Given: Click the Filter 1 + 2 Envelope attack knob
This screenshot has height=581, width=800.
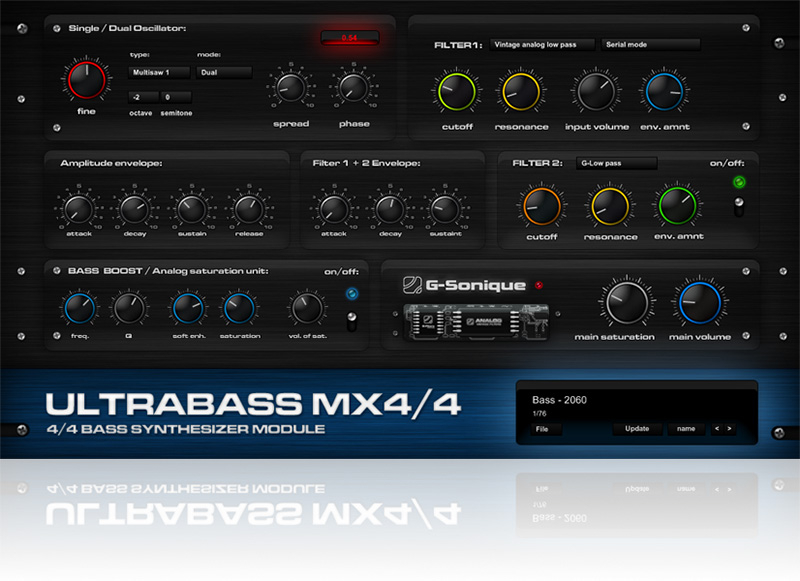Looking at the screenshot, I should 334,209.
